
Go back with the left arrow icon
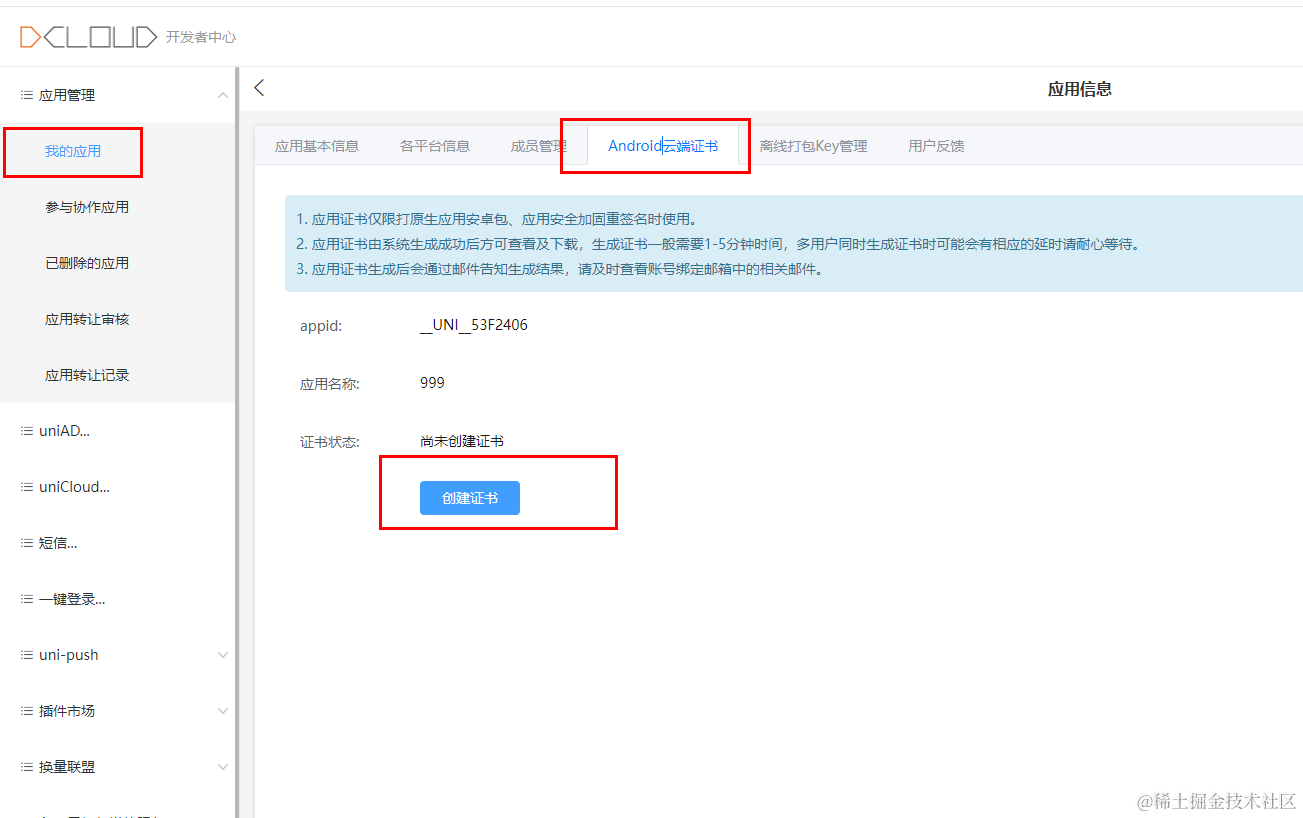point(259,88)
